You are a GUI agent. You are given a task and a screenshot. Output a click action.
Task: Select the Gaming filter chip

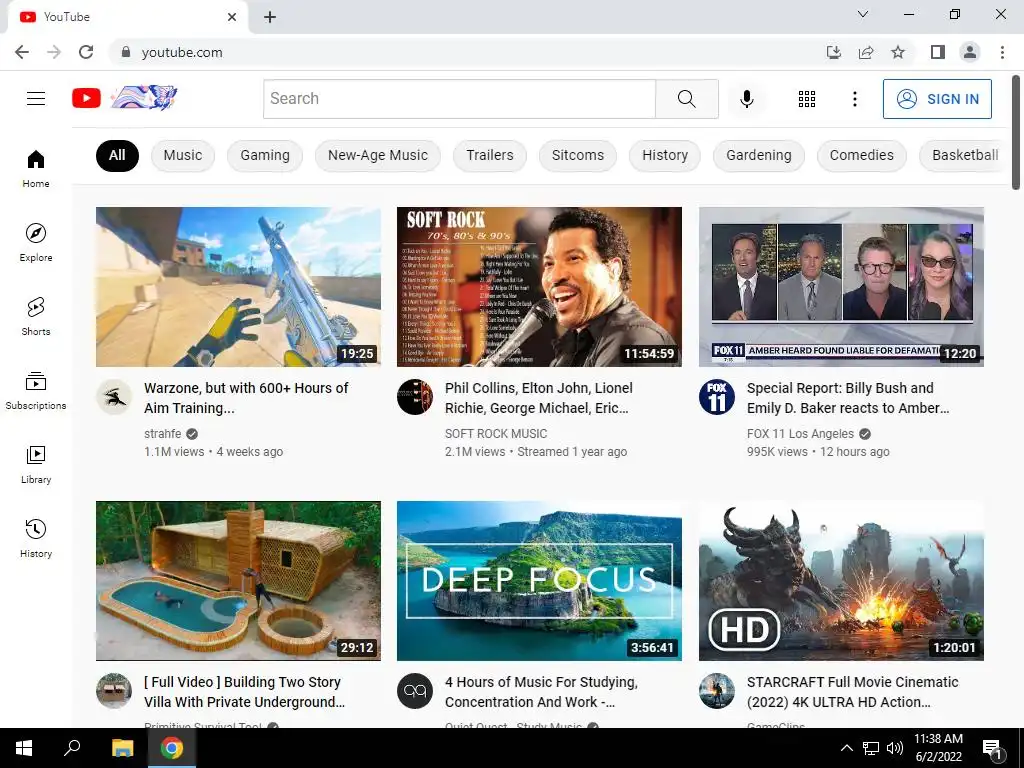pos(264,155)
